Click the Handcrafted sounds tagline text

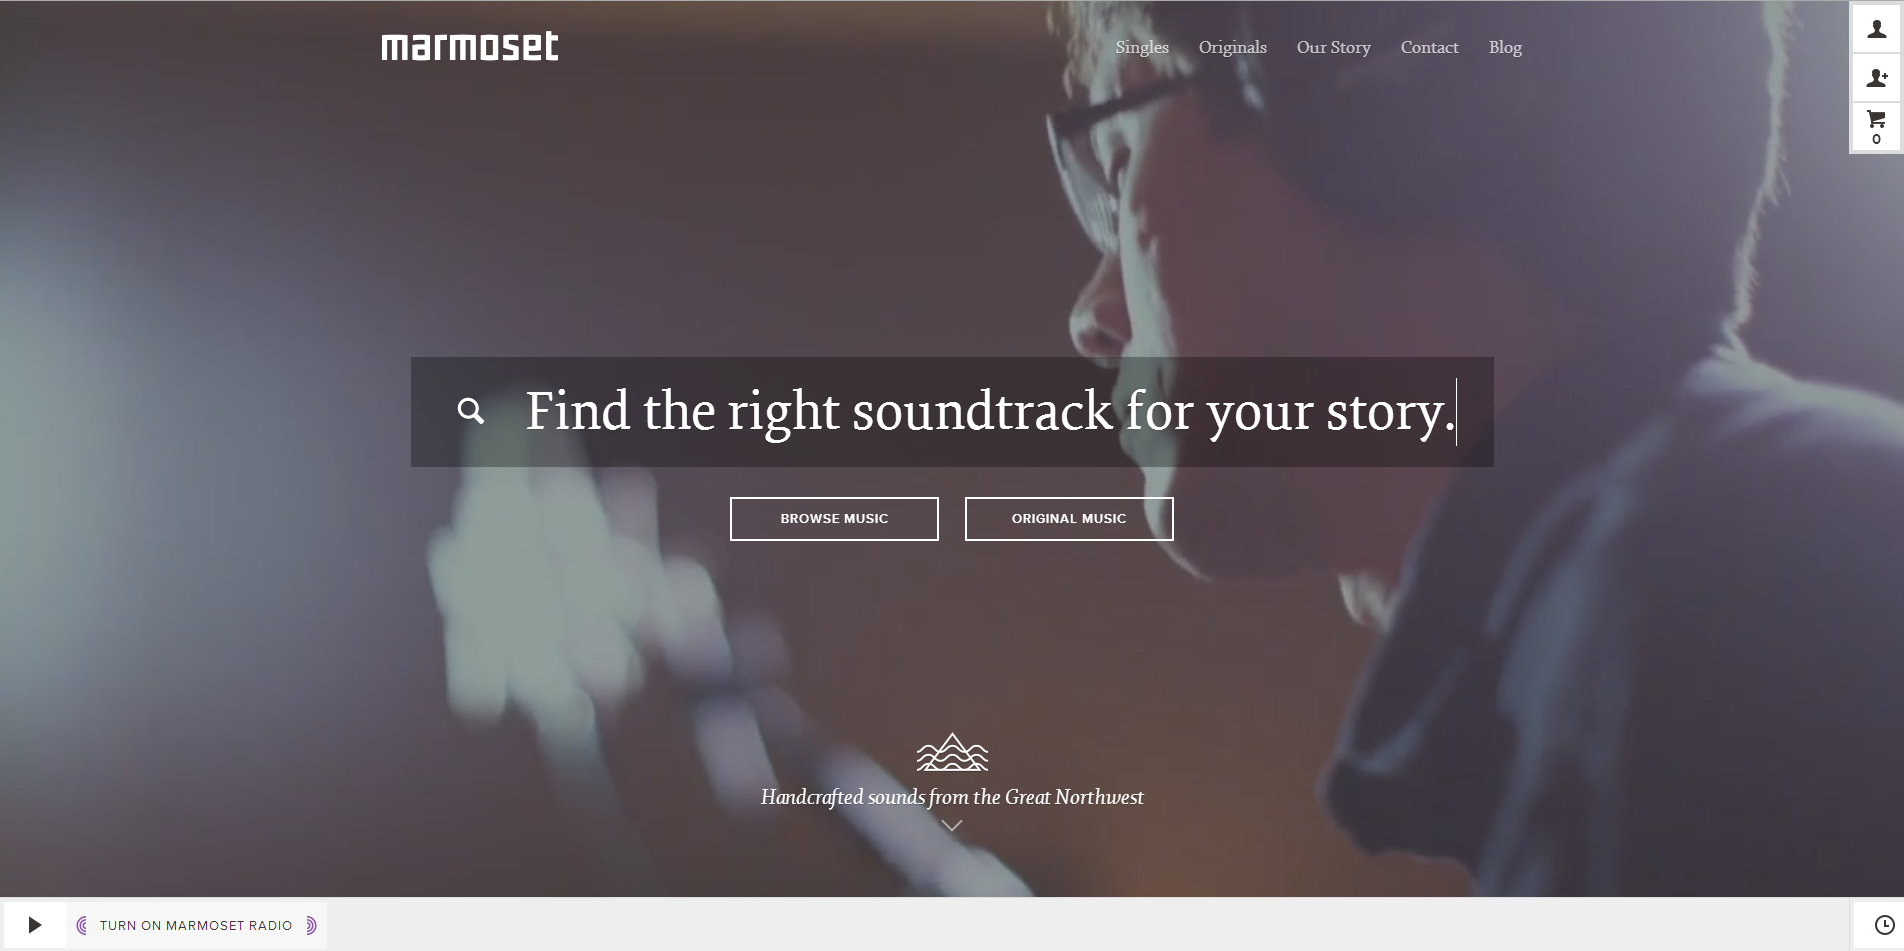pos(952,797)
